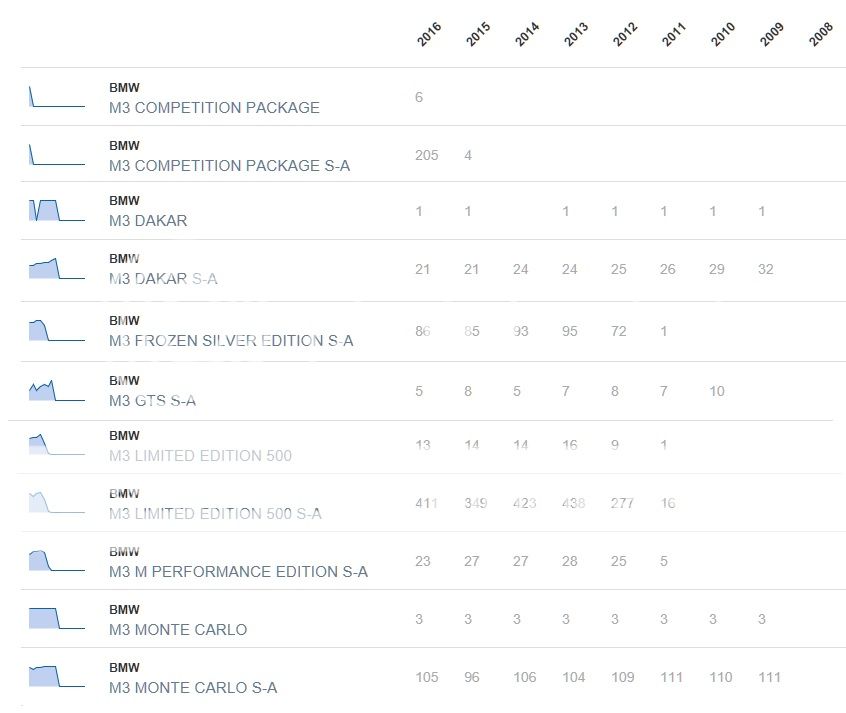Open the M3 Dakar S-A sparkline chart
Viewport: 846px width, 713px height.
pos(56,269)
